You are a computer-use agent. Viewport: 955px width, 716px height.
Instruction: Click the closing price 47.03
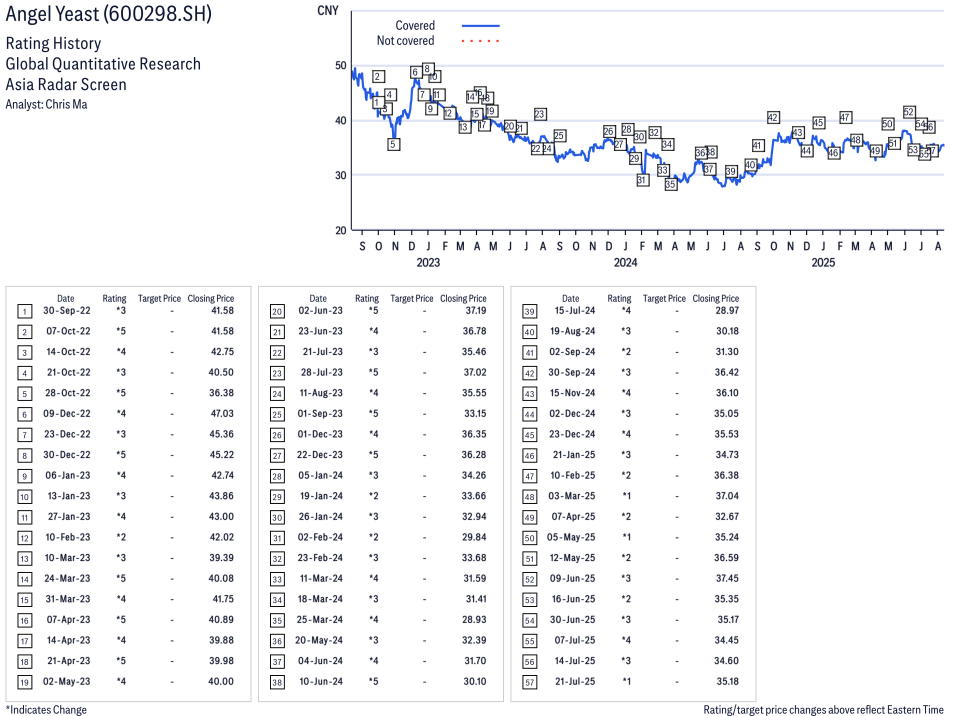(221, 413)
